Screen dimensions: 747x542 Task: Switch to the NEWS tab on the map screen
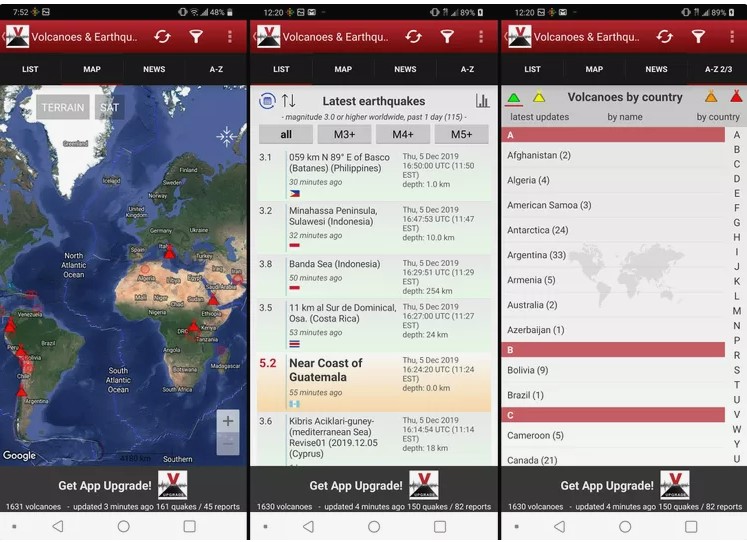[x=154, y=70]
